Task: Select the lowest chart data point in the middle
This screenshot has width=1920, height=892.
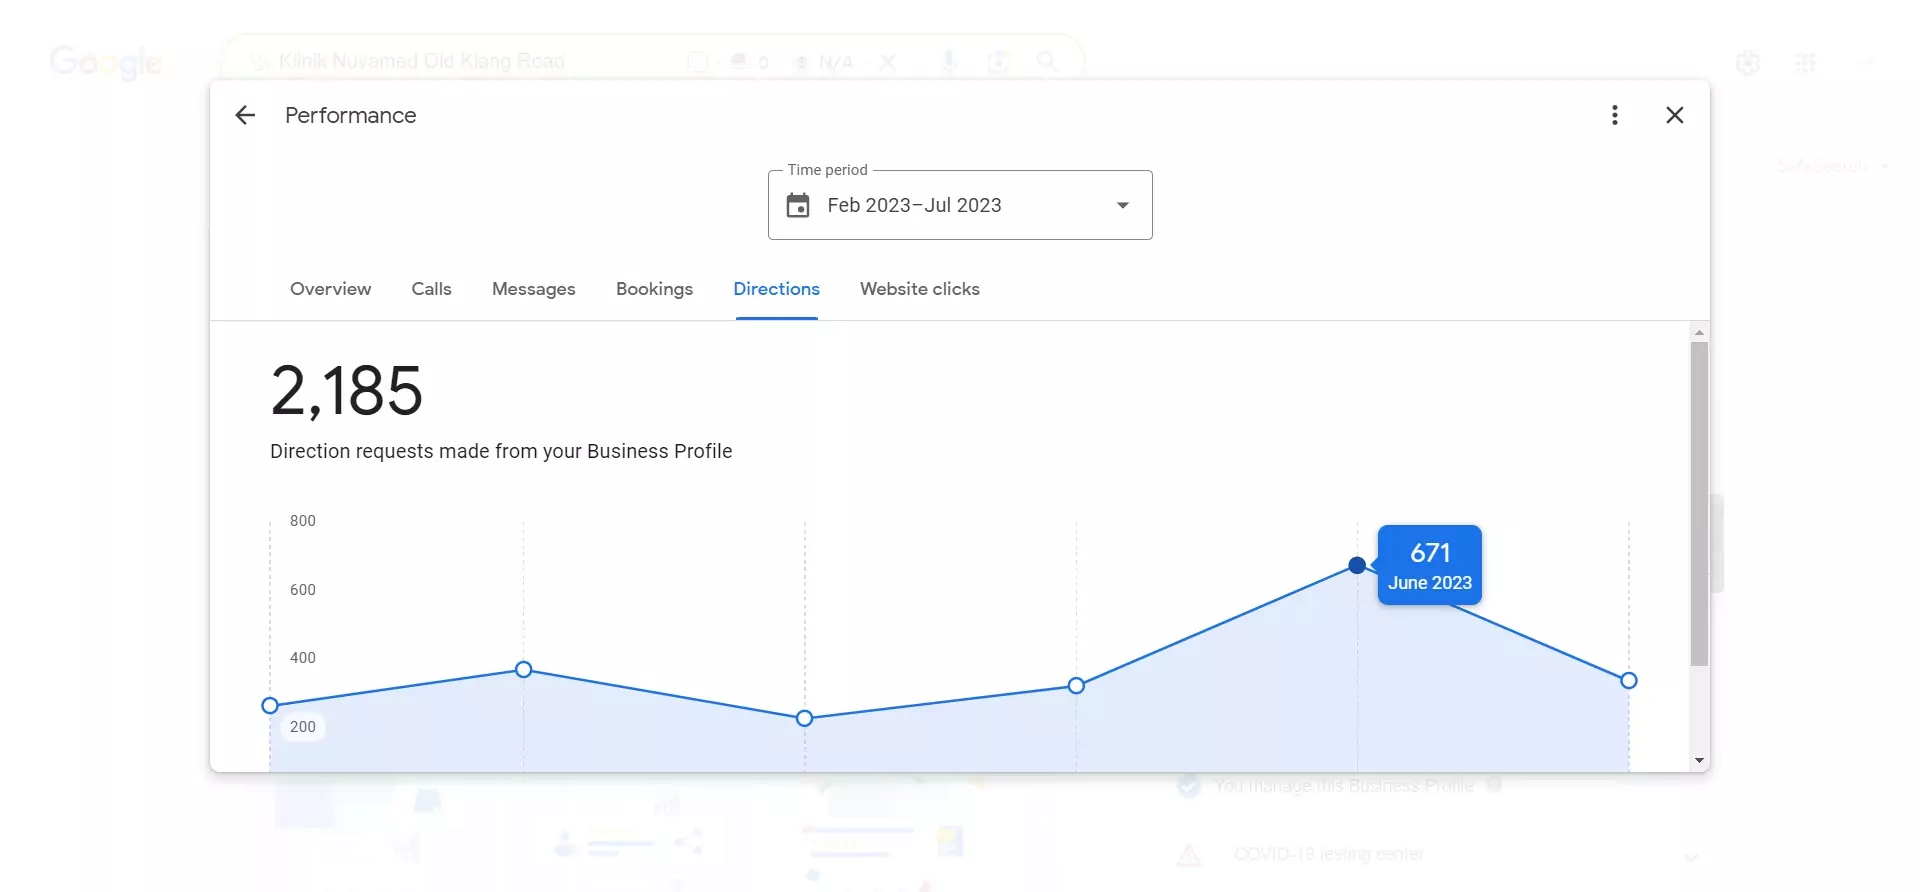Action: coord(804,718)
